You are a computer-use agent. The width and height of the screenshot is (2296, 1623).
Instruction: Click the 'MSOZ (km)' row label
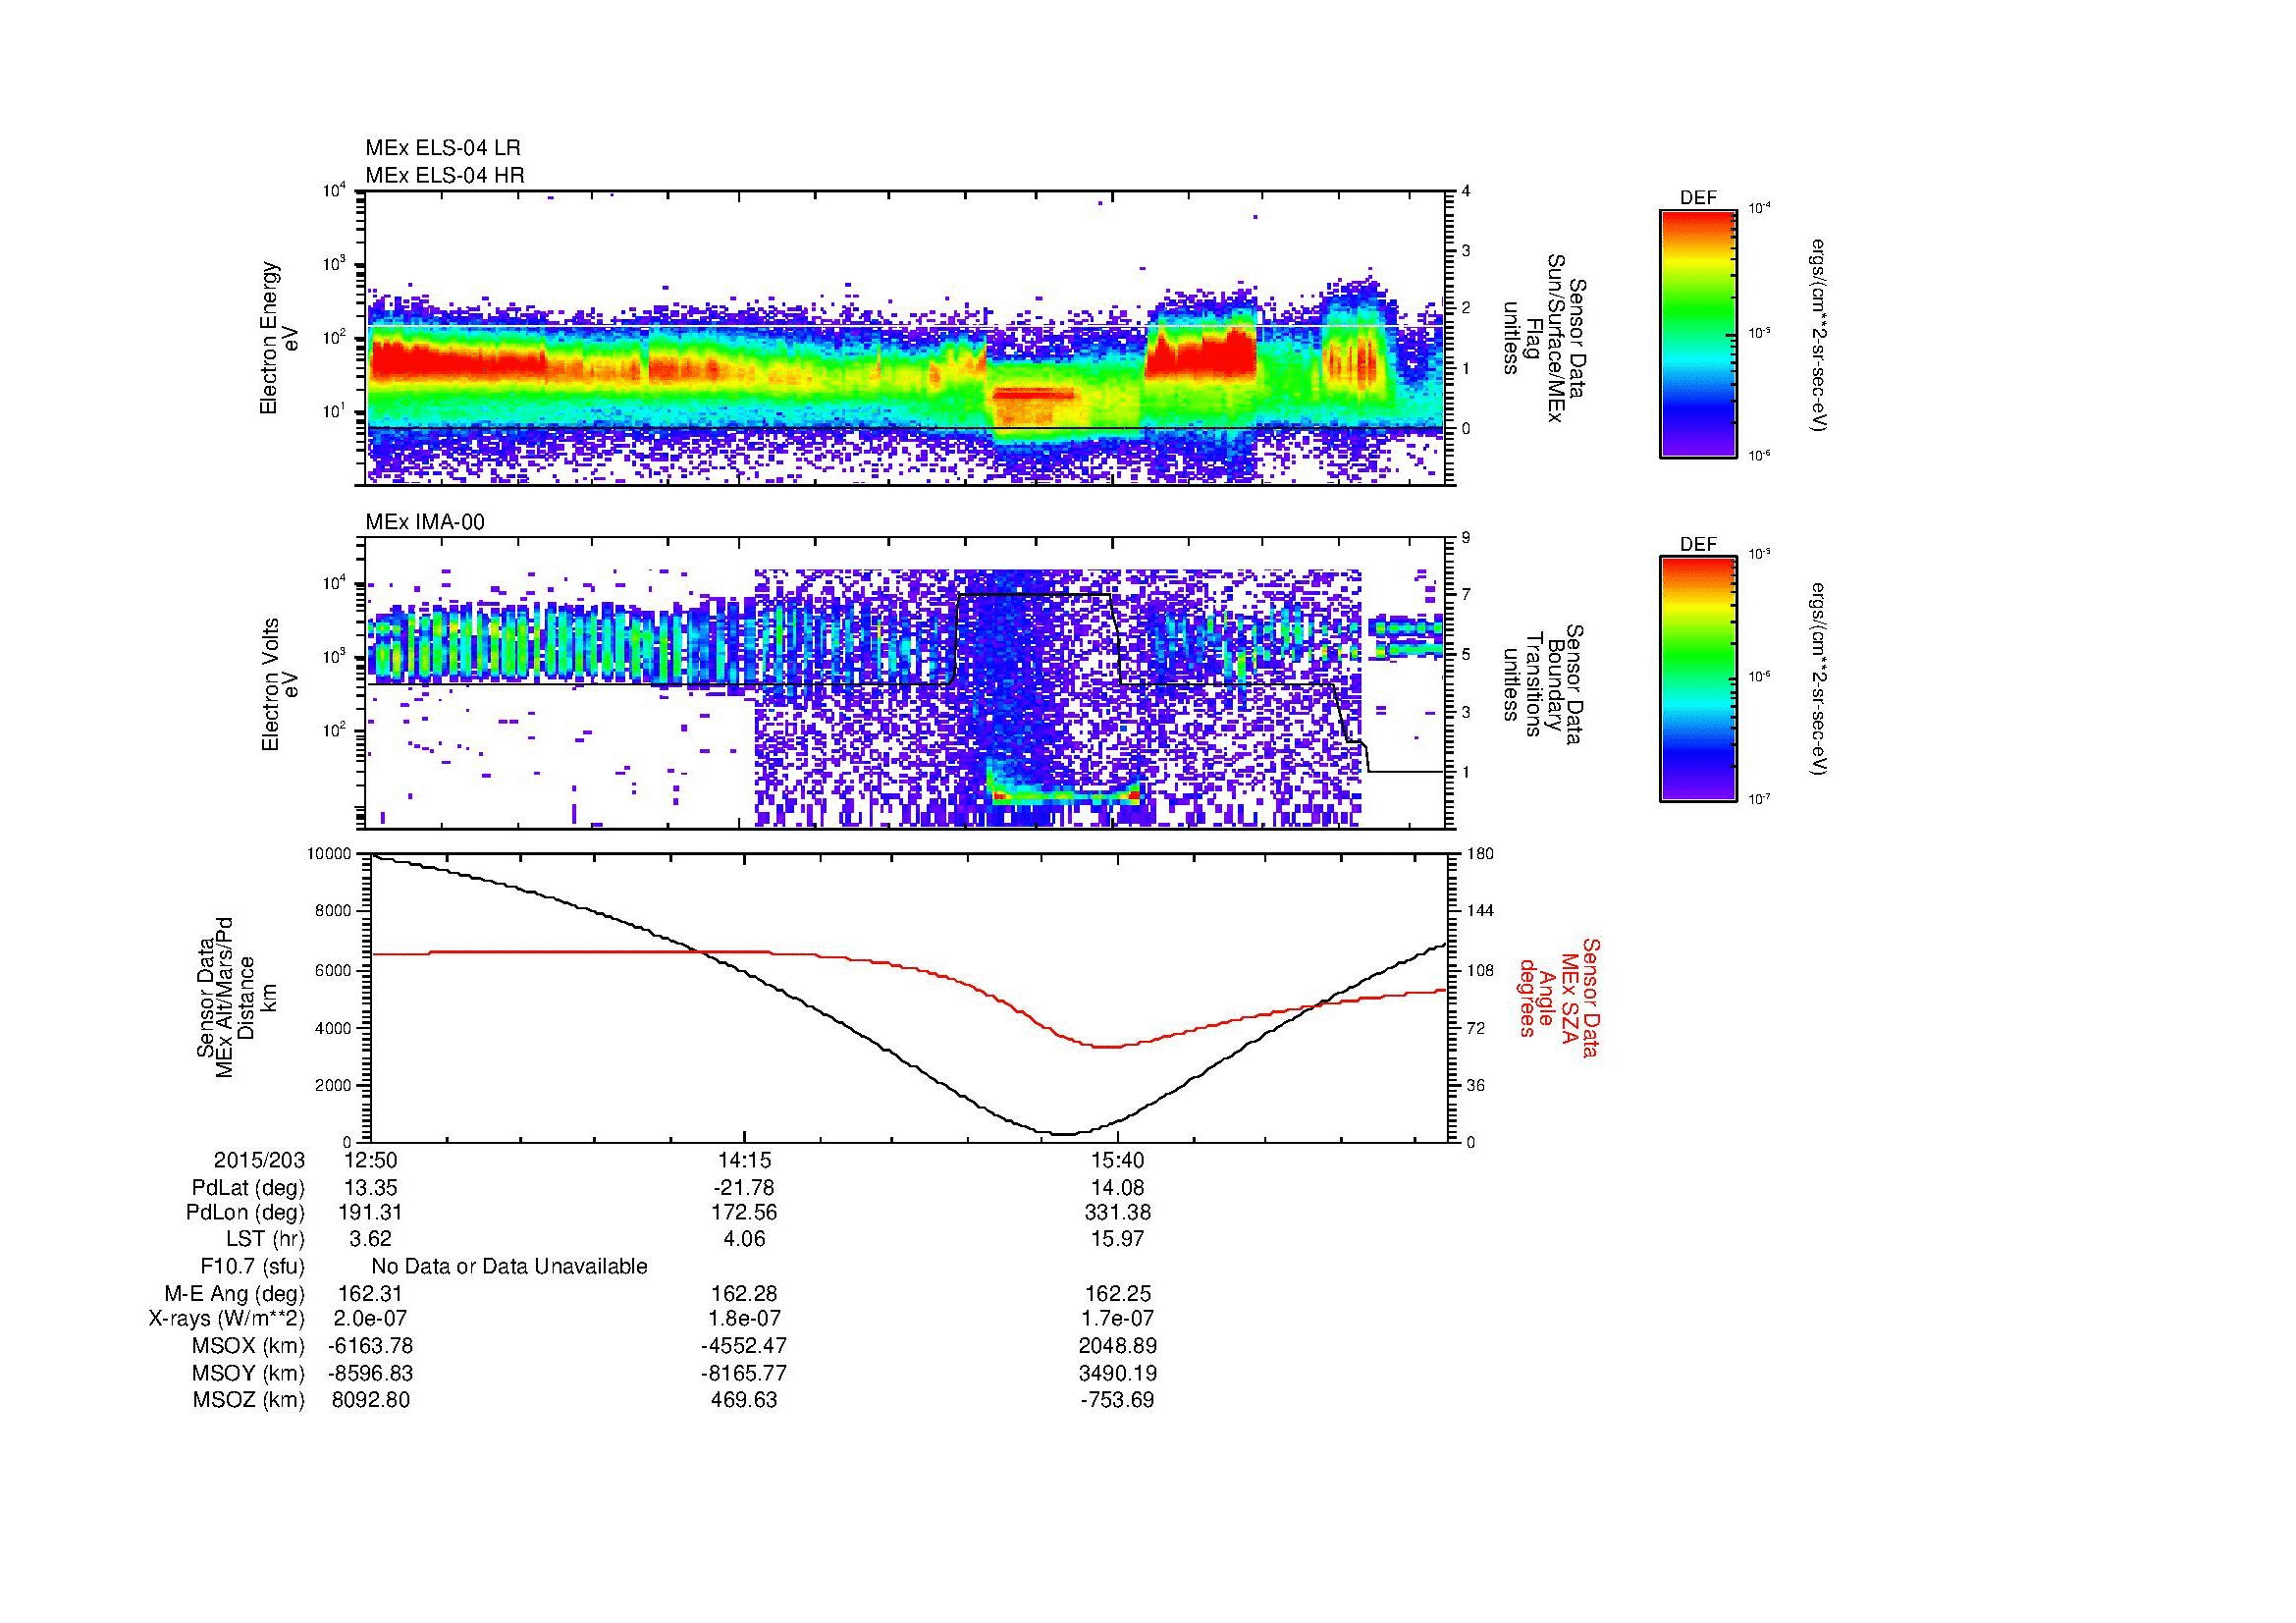point(249,1400)
